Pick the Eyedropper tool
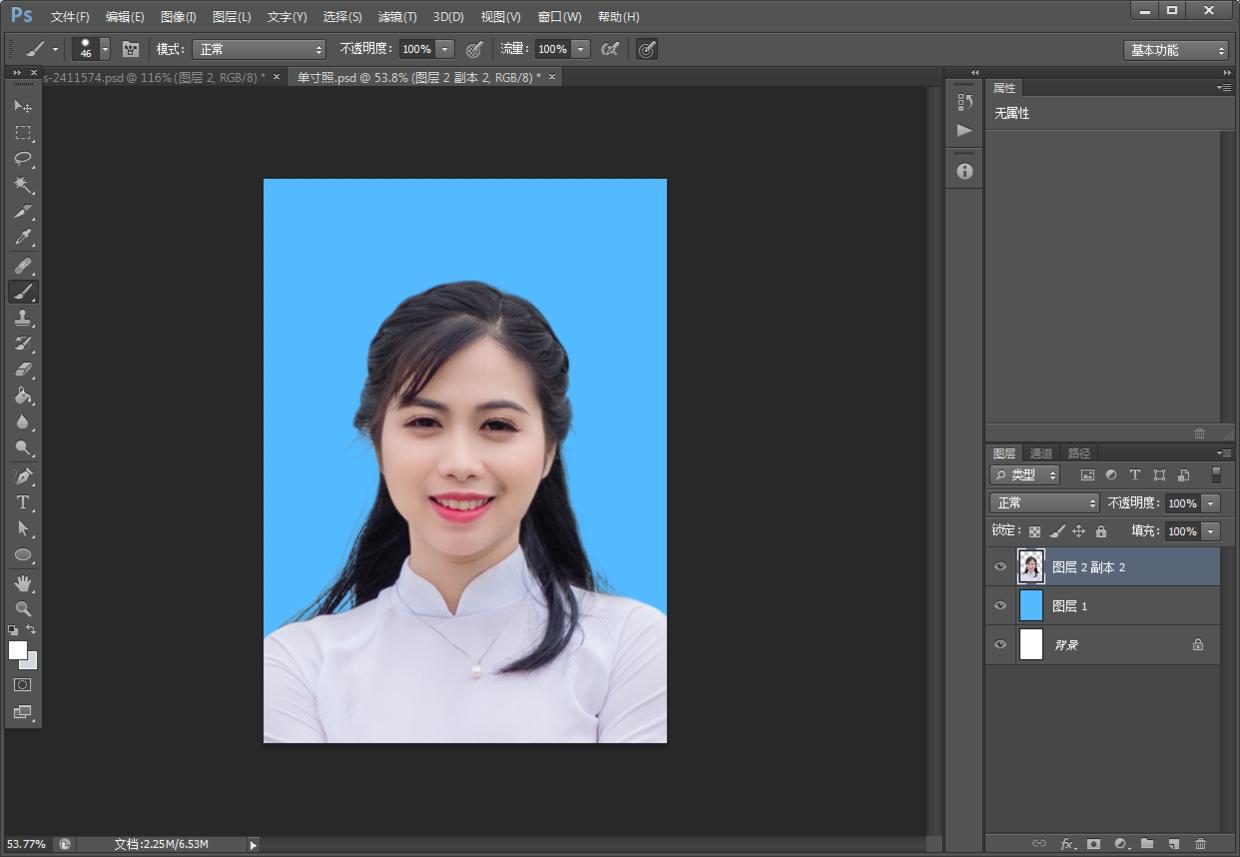This screenshot has height=857, width=1240. (x=23, y=238)
